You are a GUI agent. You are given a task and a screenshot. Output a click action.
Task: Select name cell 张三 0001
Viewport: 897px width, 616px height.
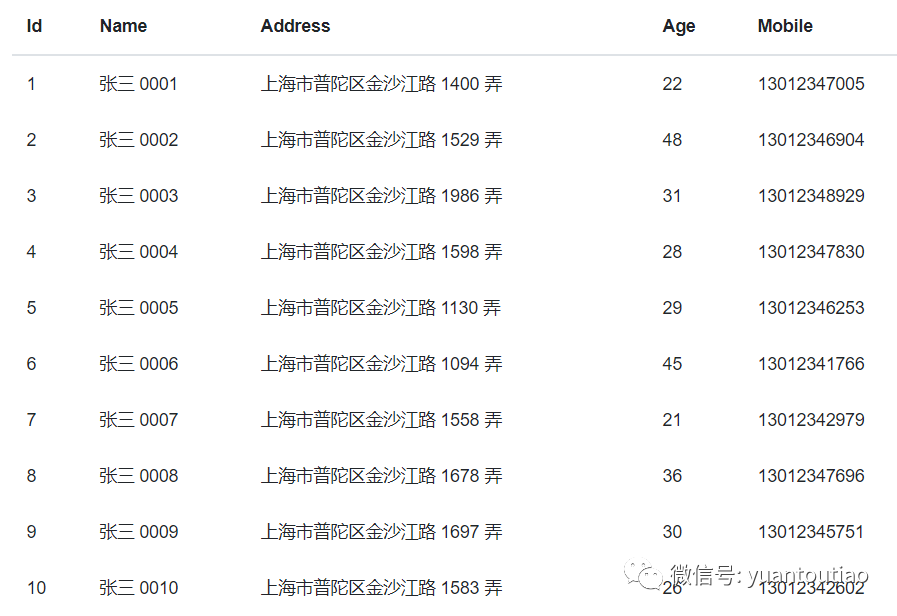(138, 84)
